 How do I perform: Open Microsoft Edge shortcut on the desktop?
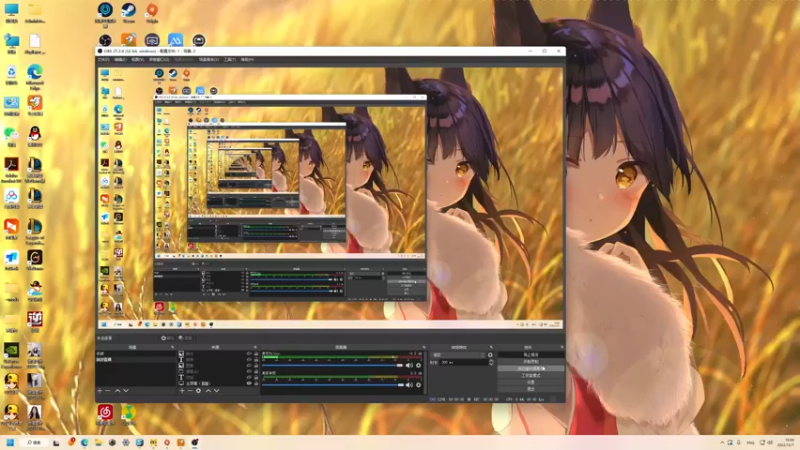coord(35,77)
